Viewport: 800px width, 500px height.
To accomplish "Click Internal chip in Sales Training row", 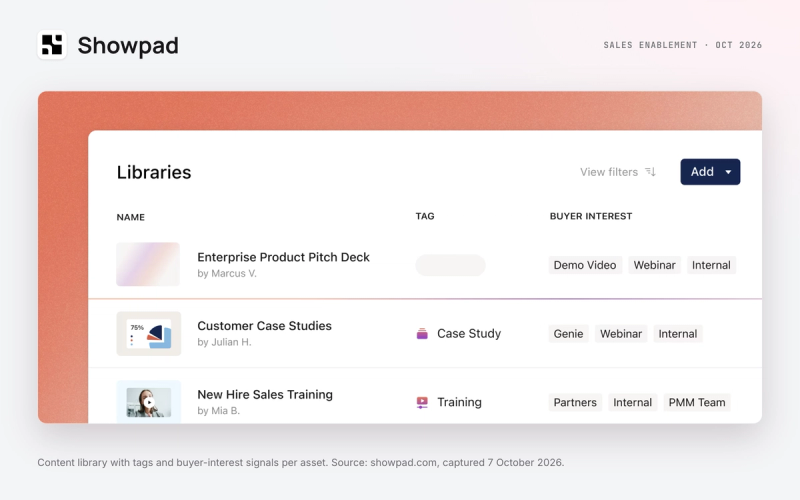I will click(x=633, y=403).
